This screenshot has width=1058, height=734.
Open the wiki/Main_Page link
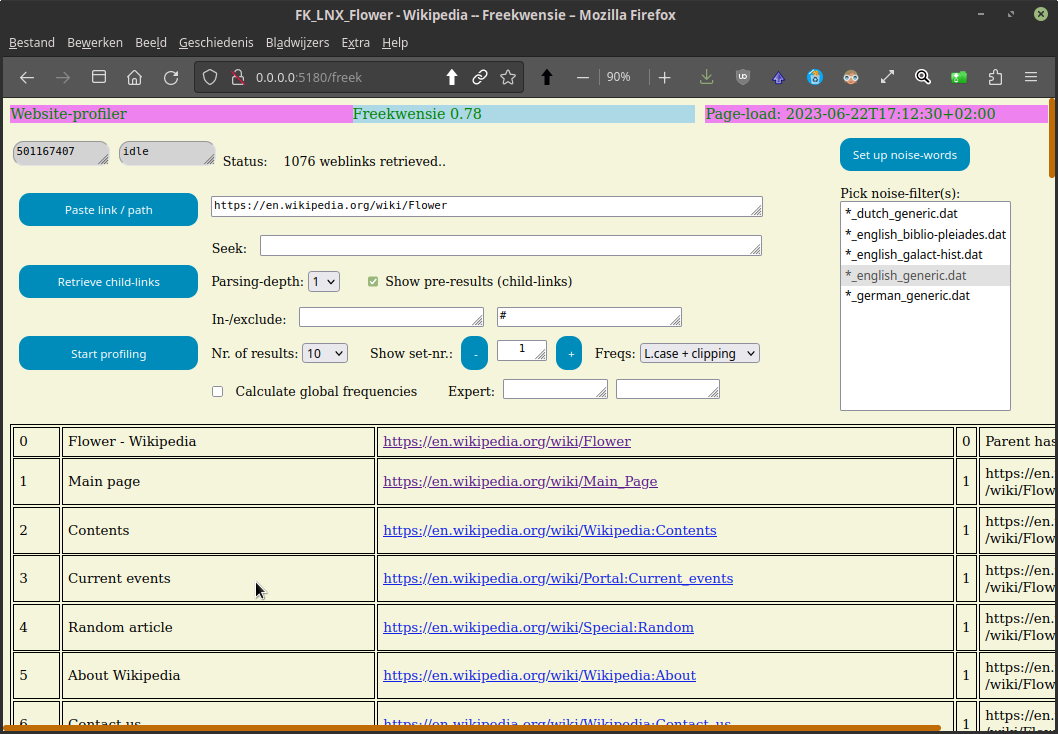coord(520,482)
